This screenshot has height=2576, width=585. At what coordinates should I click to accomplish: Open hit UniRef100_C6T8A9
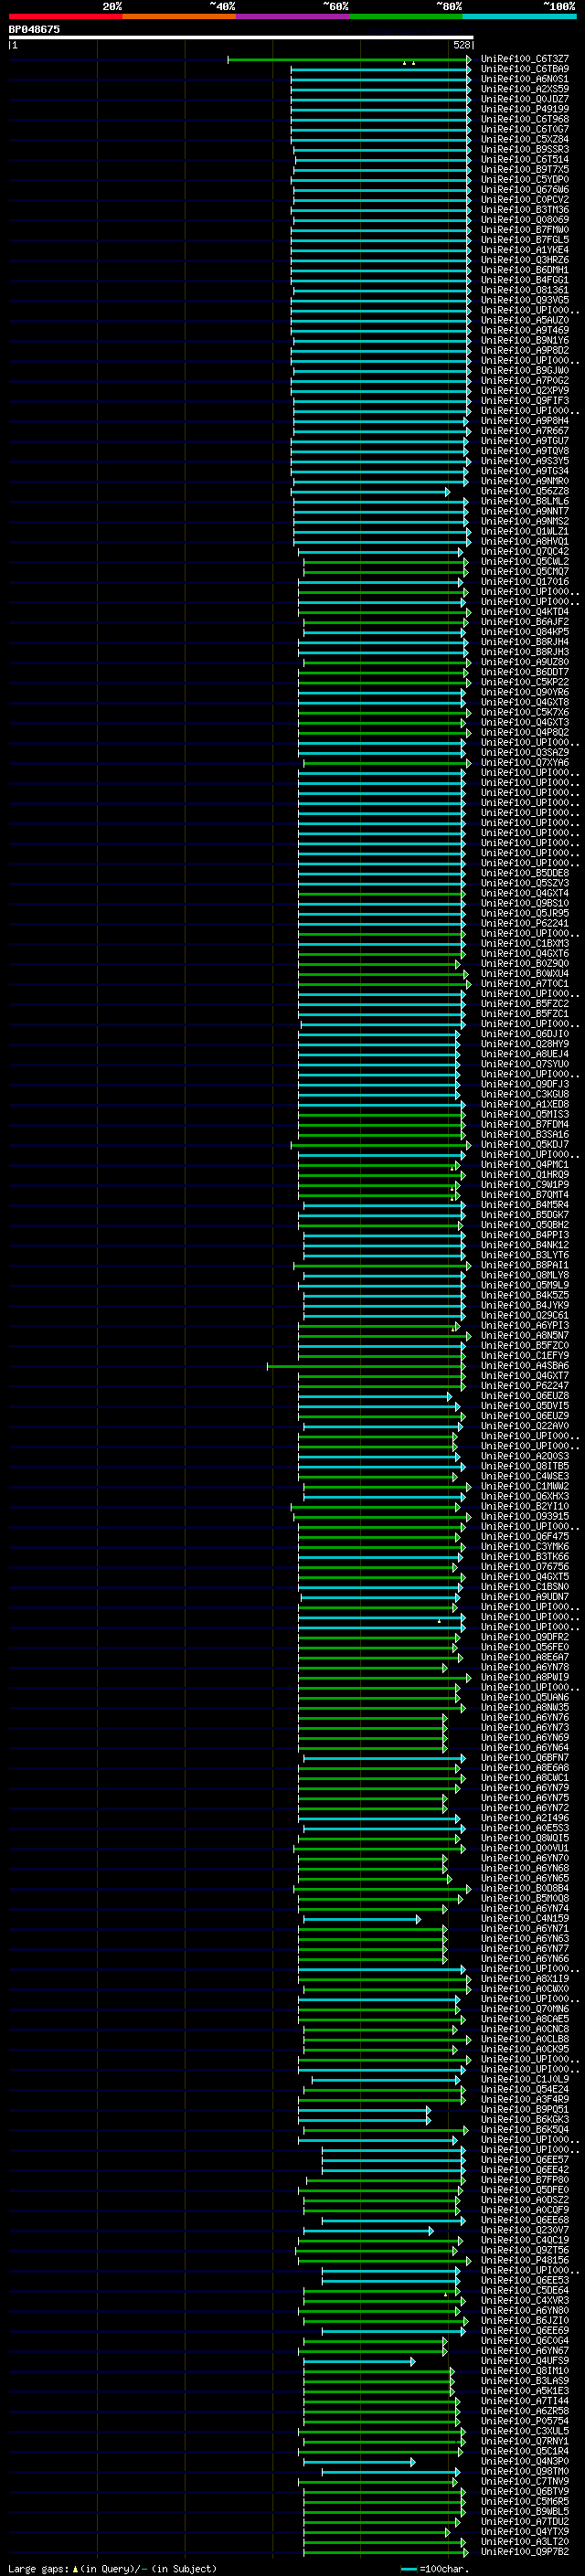point(524,70)
